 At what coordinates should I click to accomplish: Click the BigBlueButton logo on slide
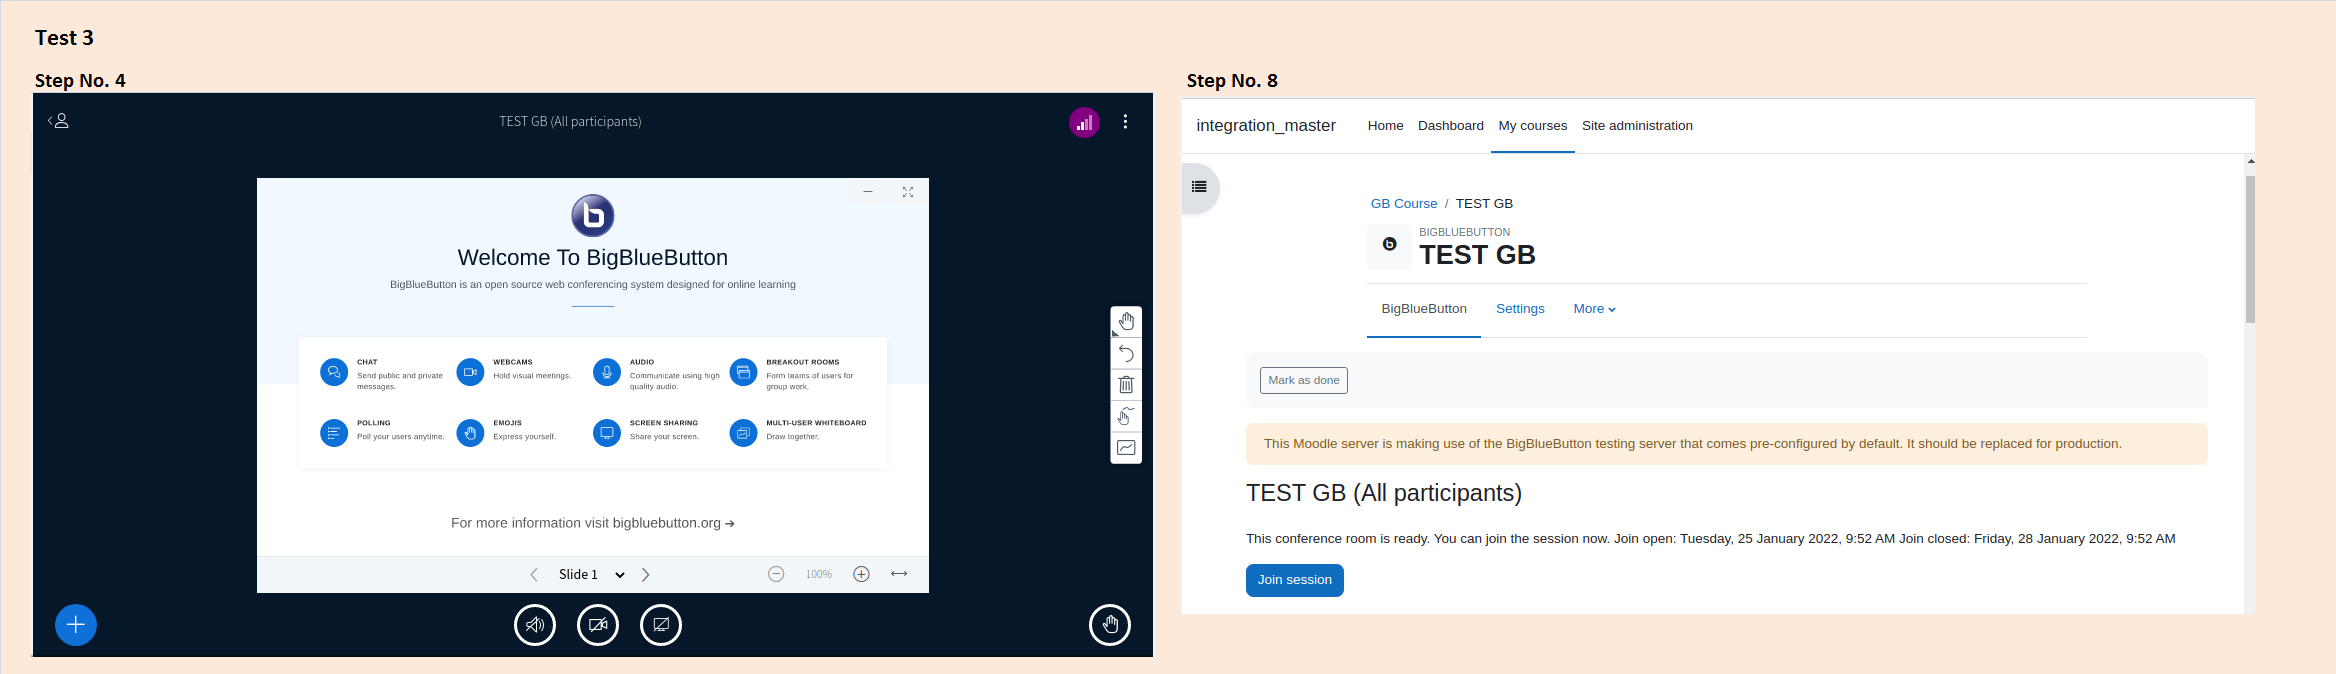(593, 215)
